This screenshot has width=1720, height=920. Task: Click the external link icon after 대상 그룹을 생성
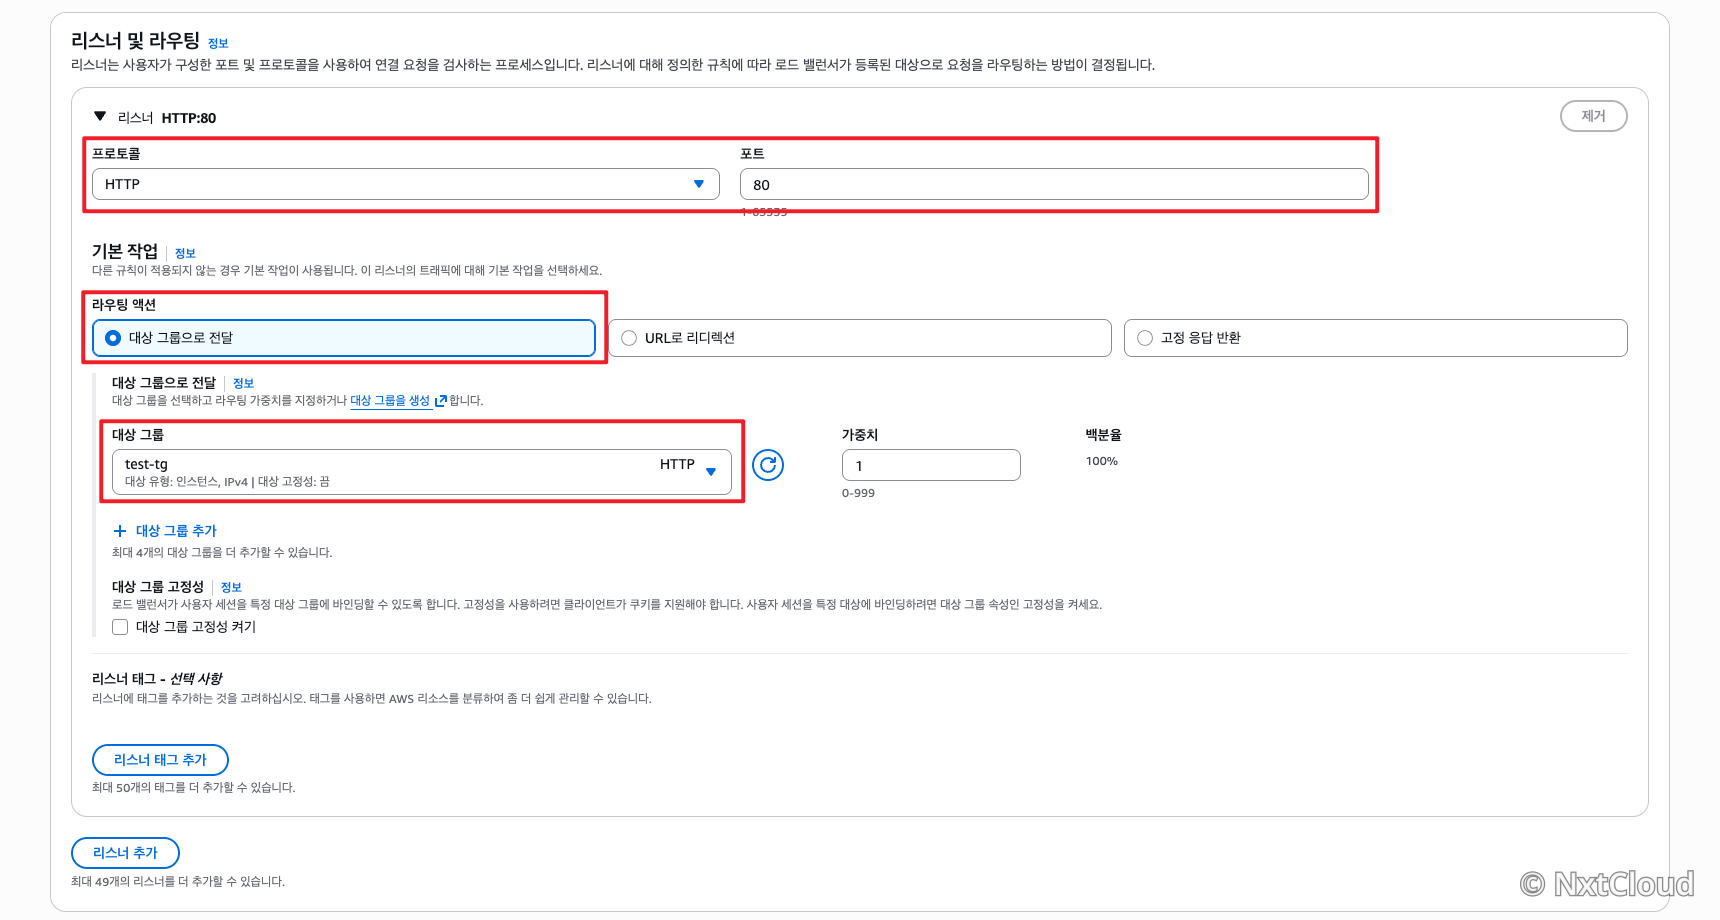click(441, 401)
